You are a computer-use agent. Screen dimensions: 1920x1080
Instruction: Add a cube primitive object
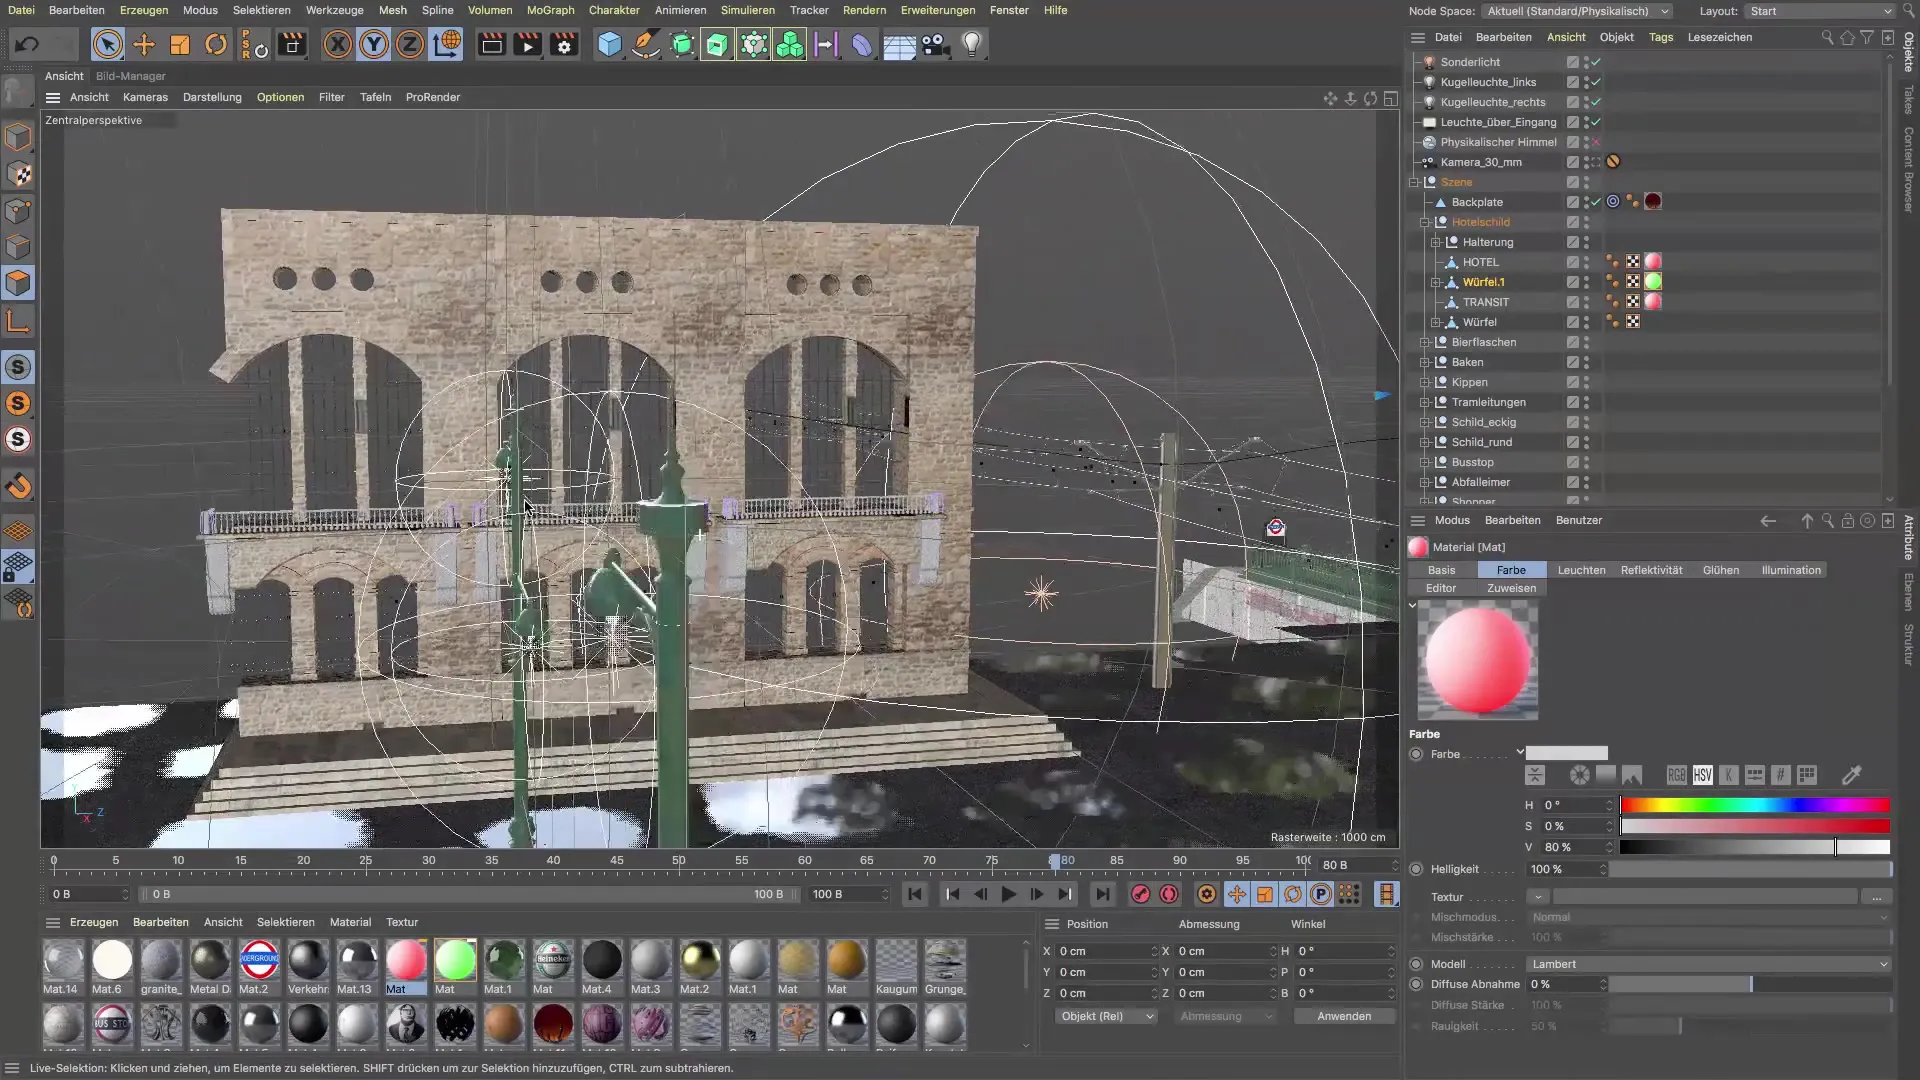tap(609, 45)
